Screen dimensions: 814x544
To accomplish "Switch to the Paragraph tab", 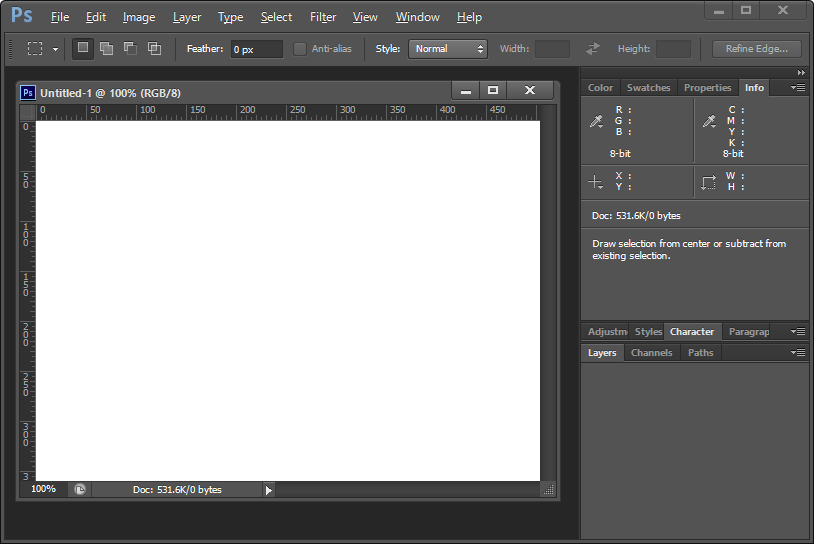I will pos(748,332).
